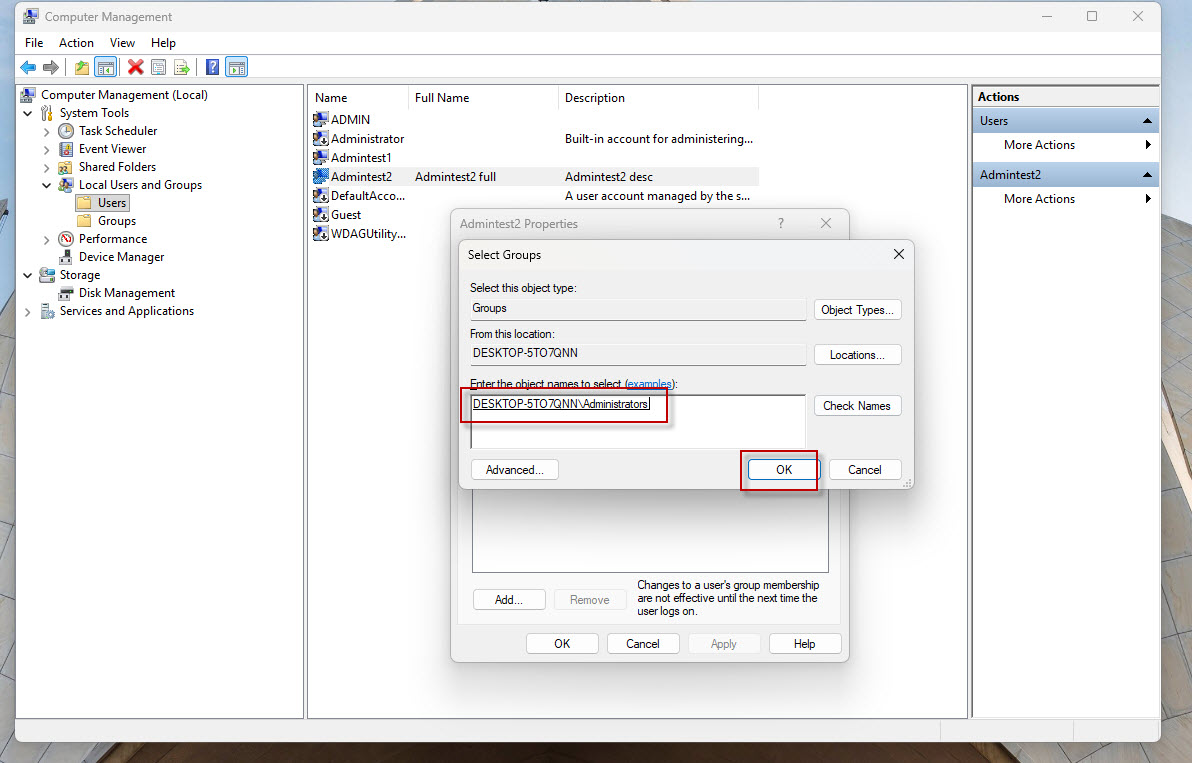The image size is (1192, 763).
Task: Open the File menu
Action: [x=34, y=43]
